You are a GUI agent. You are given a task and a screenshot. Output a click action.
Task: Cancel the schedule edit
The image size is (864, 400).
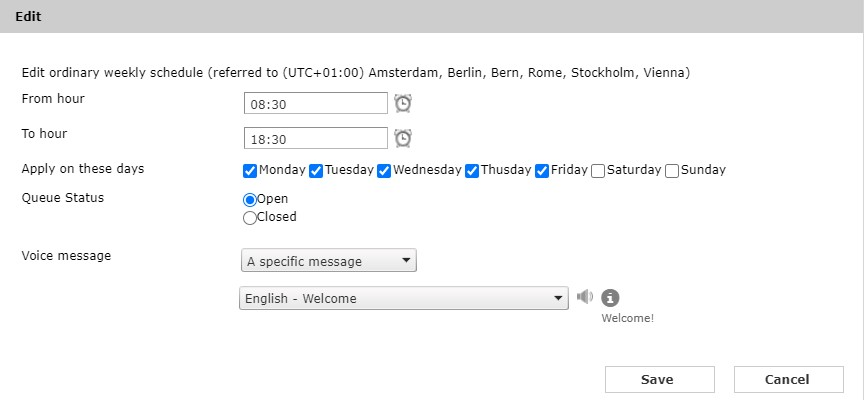(787, 379)
